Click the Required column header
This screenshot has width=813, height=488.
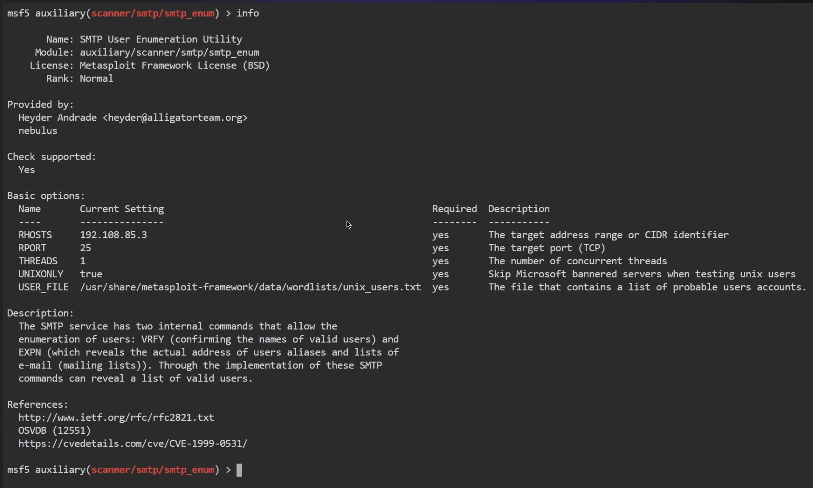point(454,209)
